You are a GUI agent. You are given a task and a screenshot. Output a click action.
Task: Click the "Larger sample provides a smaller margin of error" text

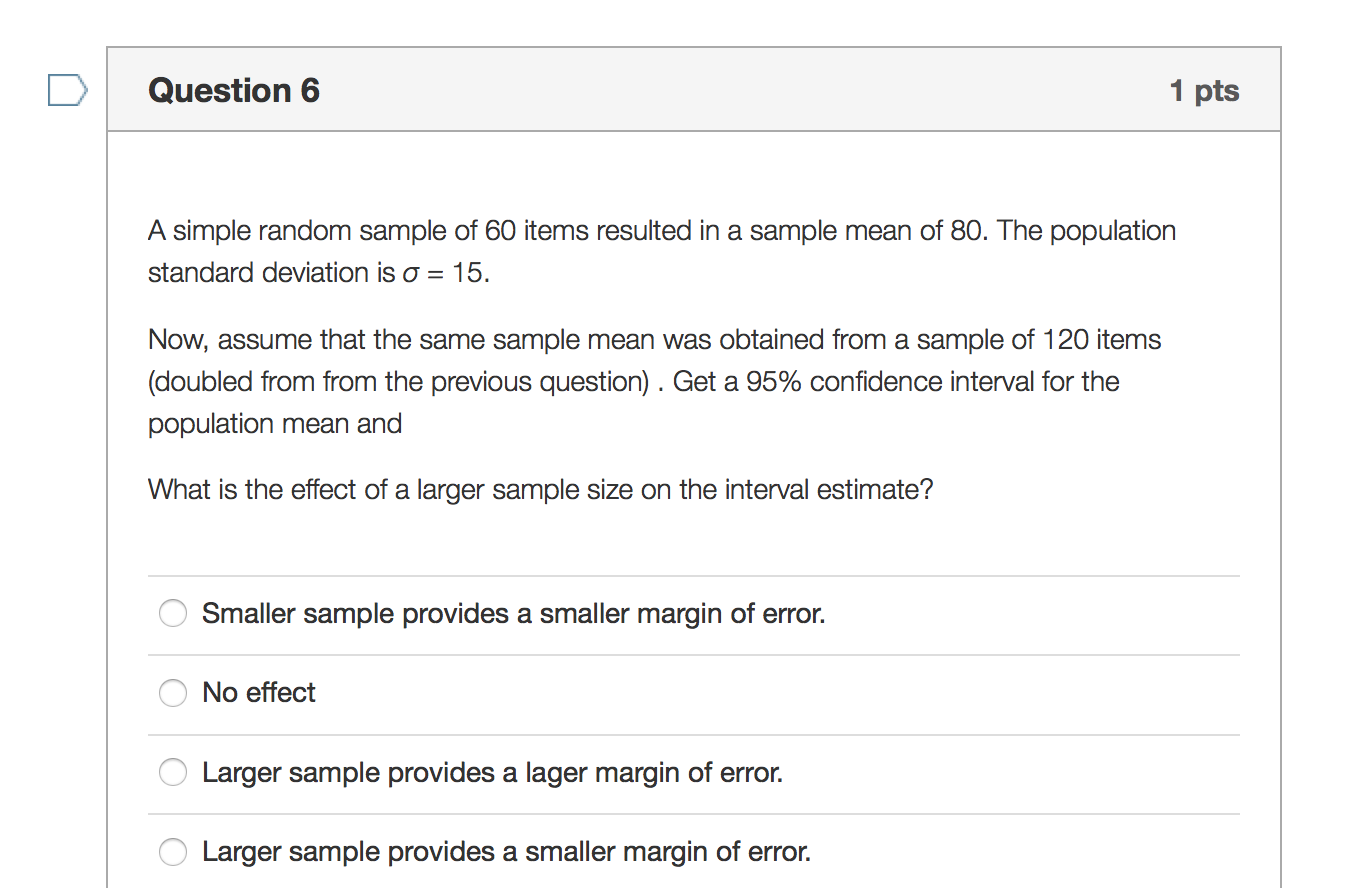pos(505,851)
